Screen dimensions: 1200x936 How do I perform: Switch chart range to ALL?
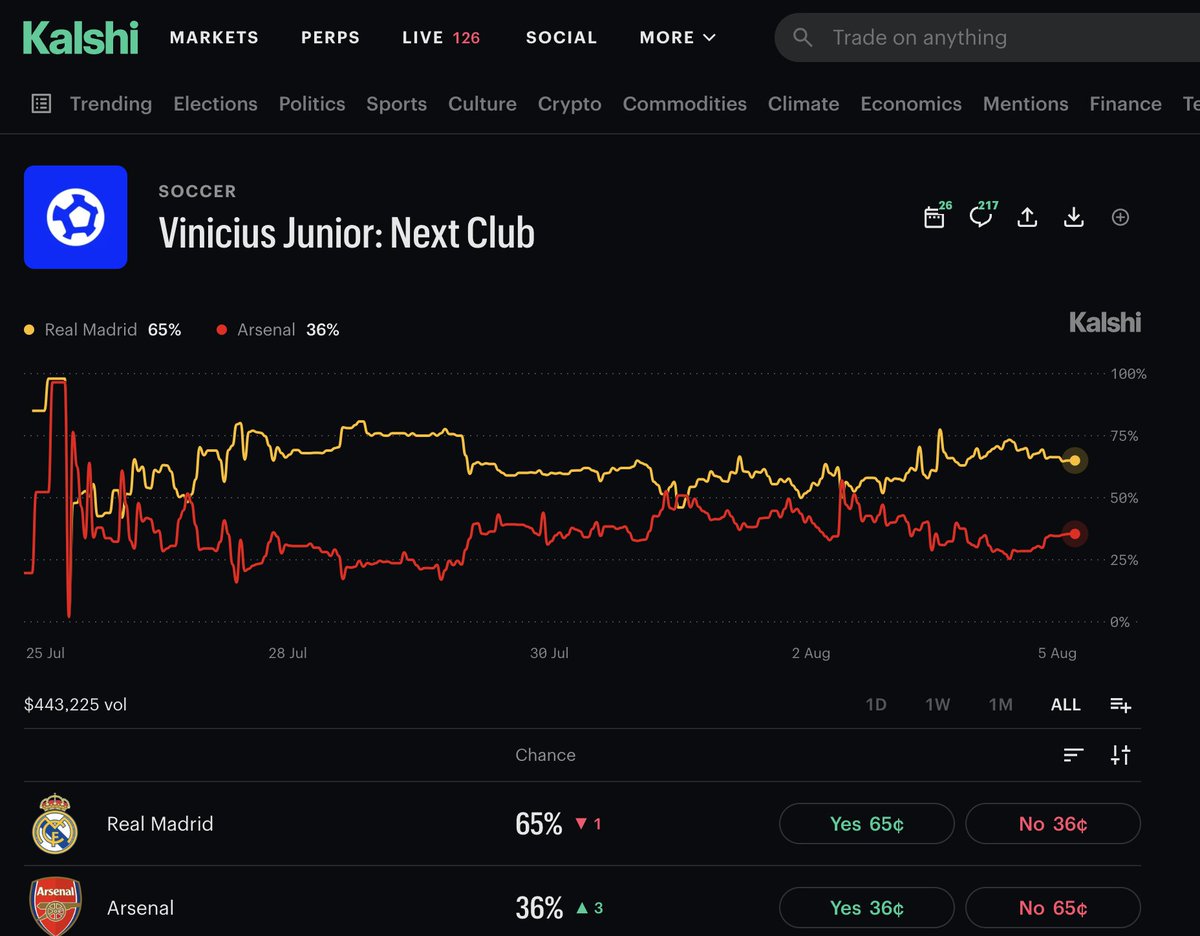coord(1066,705)
